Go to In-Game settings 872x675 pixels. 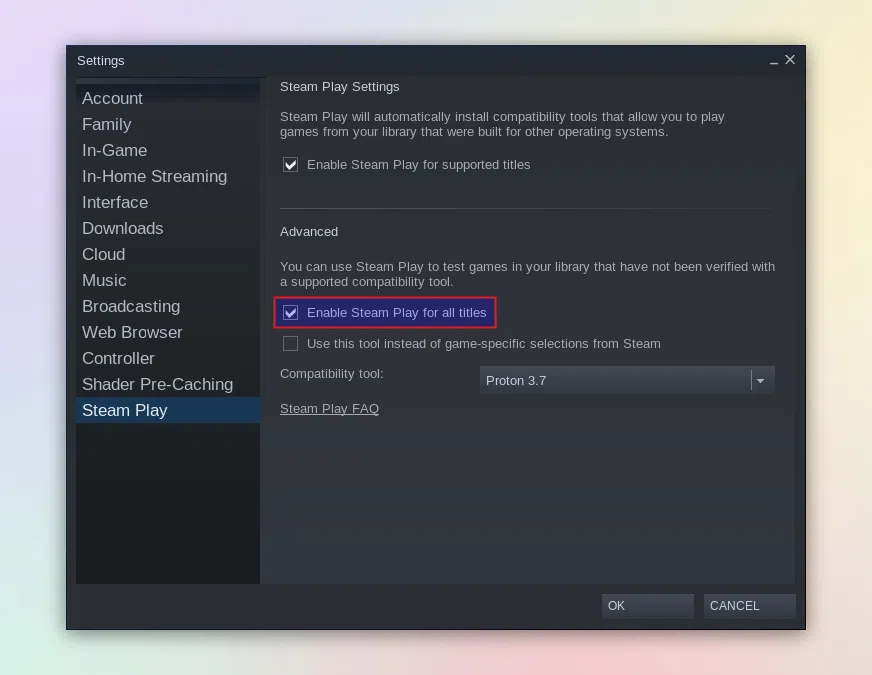click(168, 151)
